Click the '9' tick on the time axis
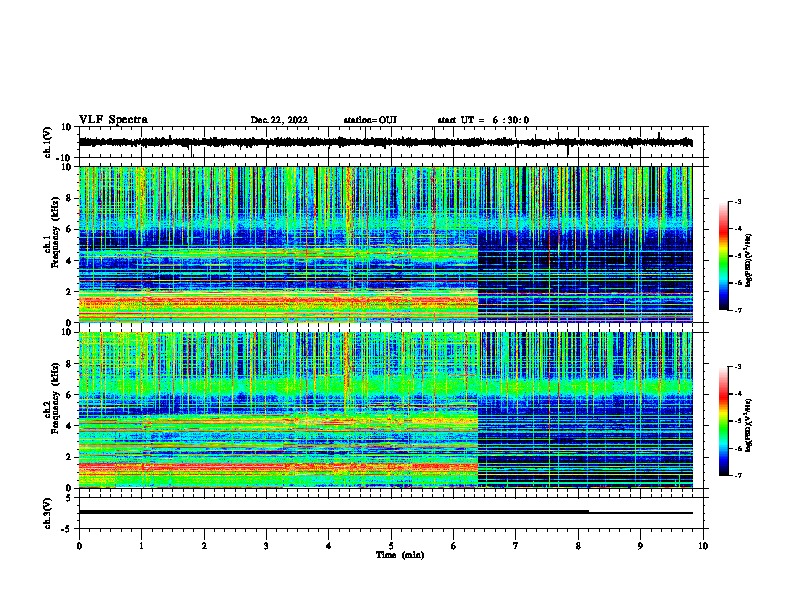This screenshot has height=612, width=792. 640,546
